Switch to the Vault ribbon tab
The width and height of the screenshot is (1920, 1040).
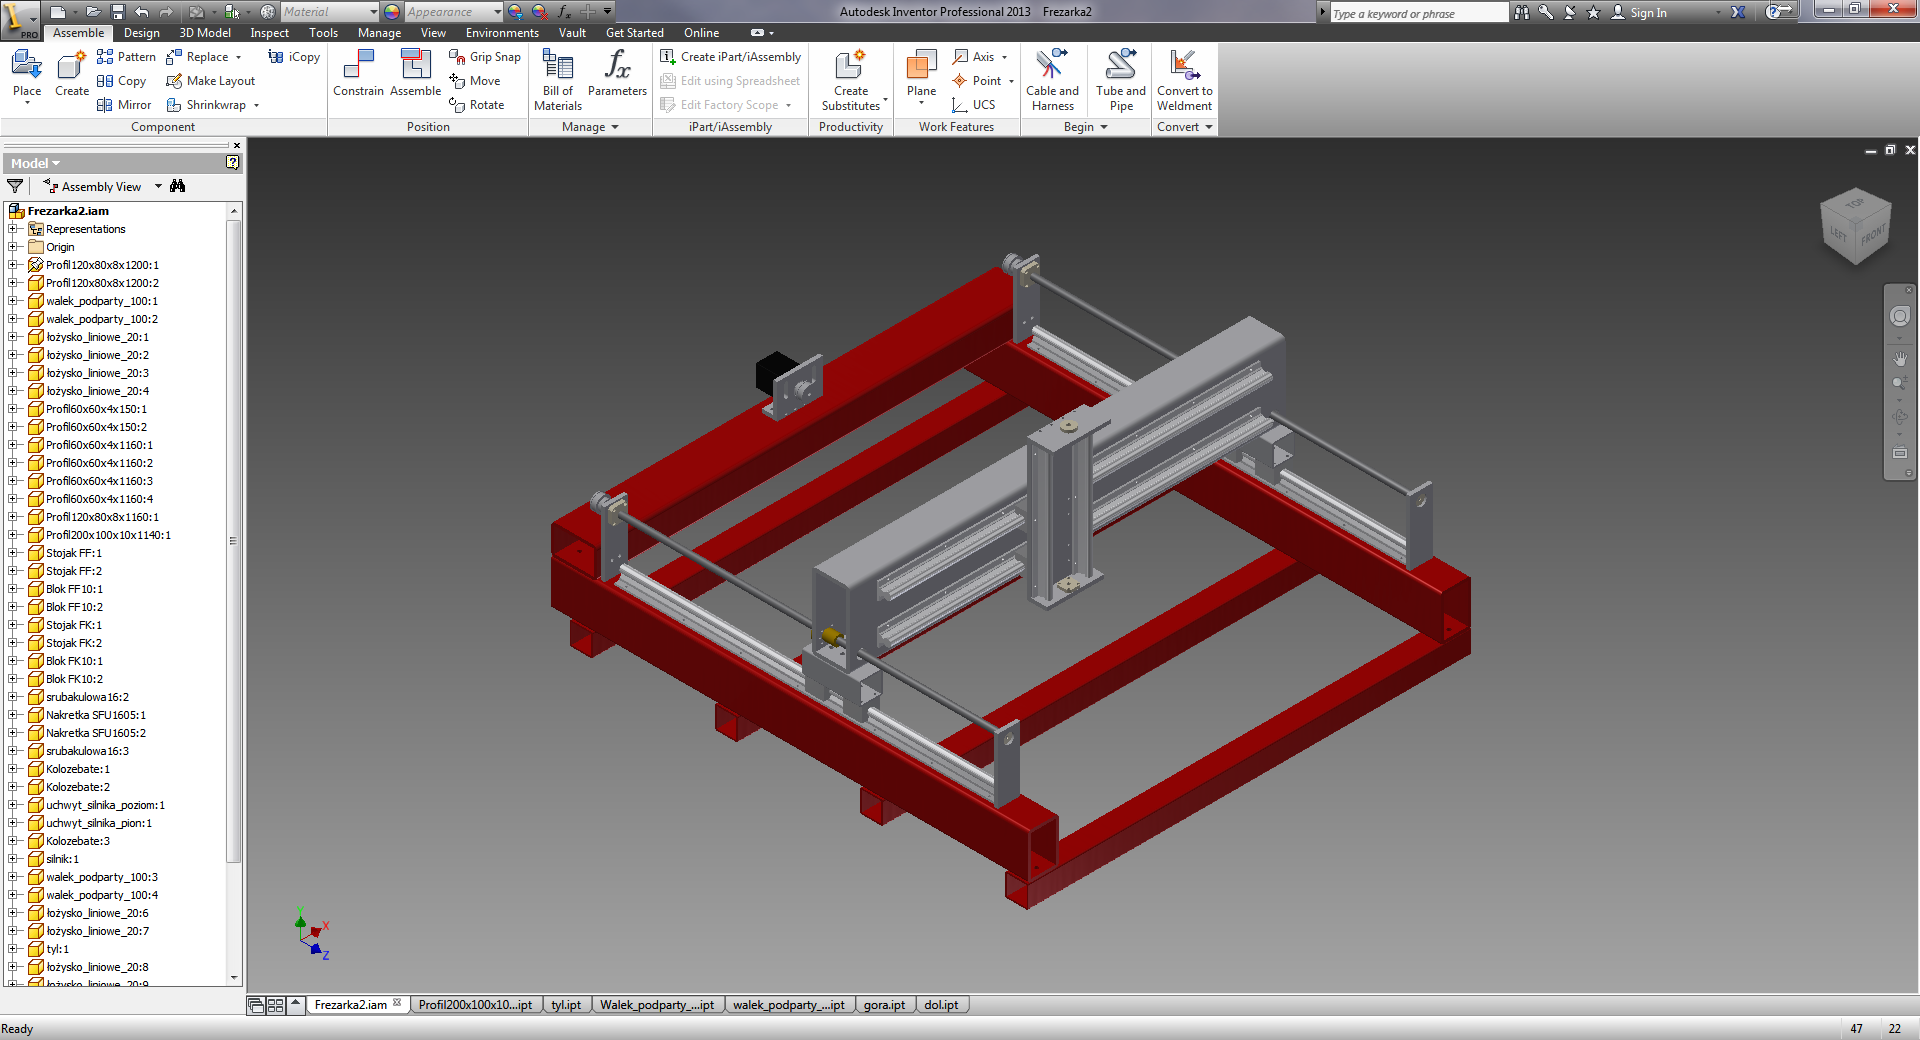coord(572,33)
